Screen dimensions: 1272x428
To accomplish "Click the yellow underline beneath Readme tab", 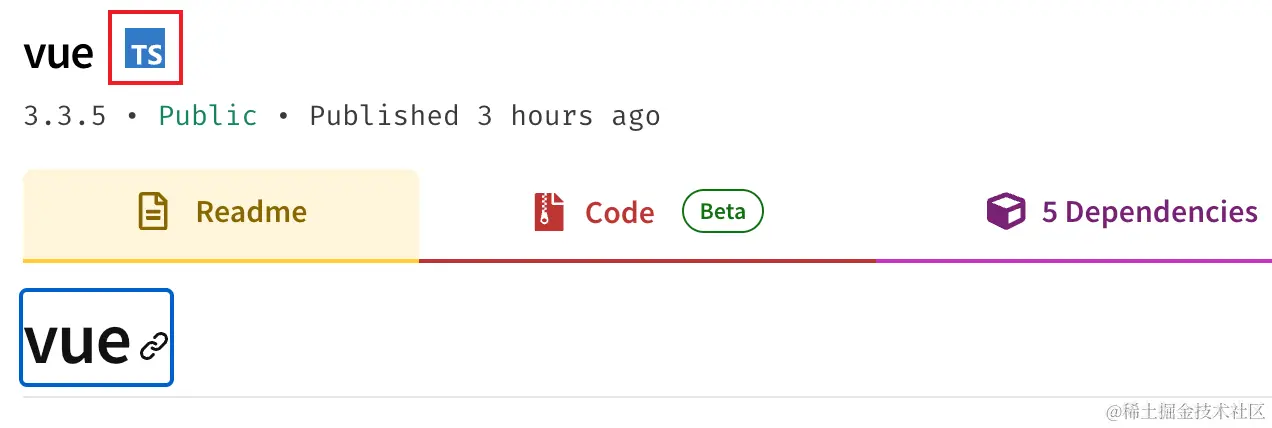I will [x=221, y=261].
